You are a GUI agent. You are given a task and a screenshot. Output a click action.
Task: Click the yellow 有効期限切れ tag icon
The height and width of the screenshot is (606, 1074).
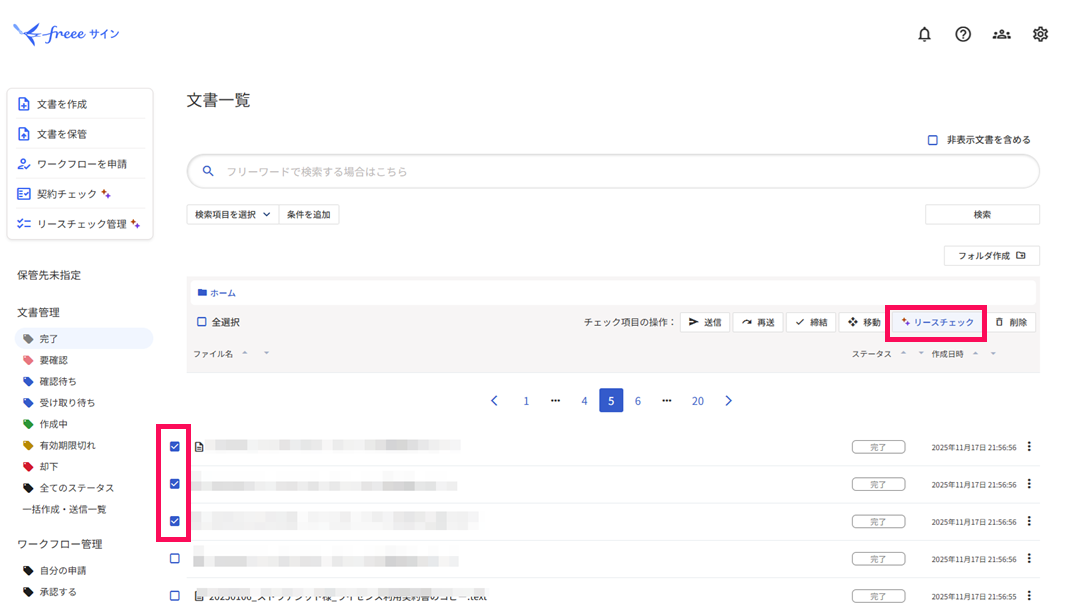(x=28, y=445)
